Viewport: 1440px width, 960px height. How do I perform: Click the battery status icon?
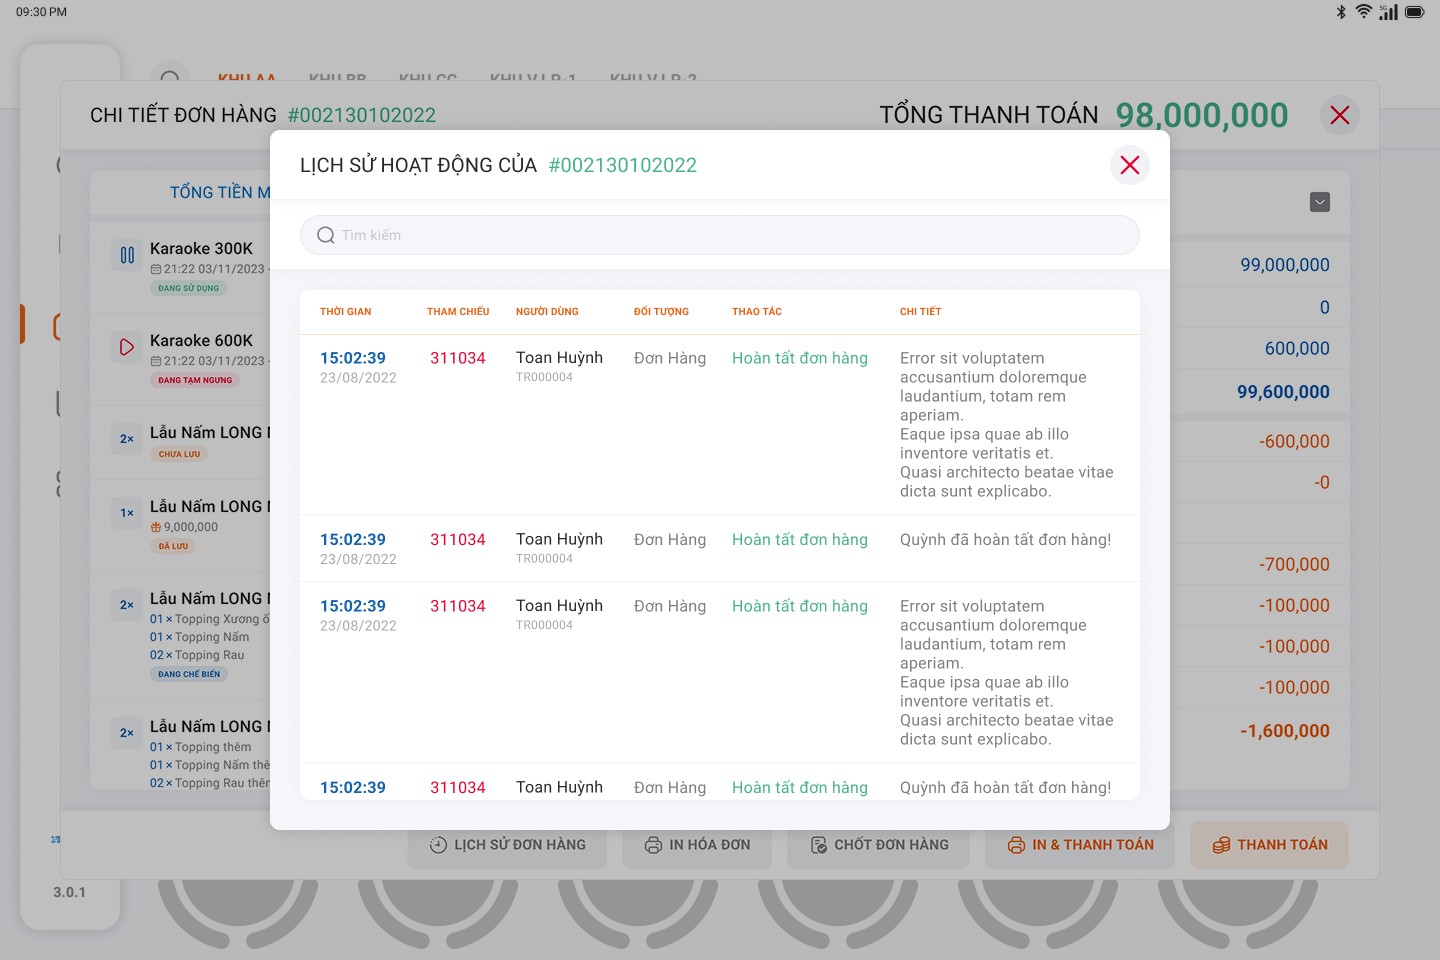(1415, 12)
